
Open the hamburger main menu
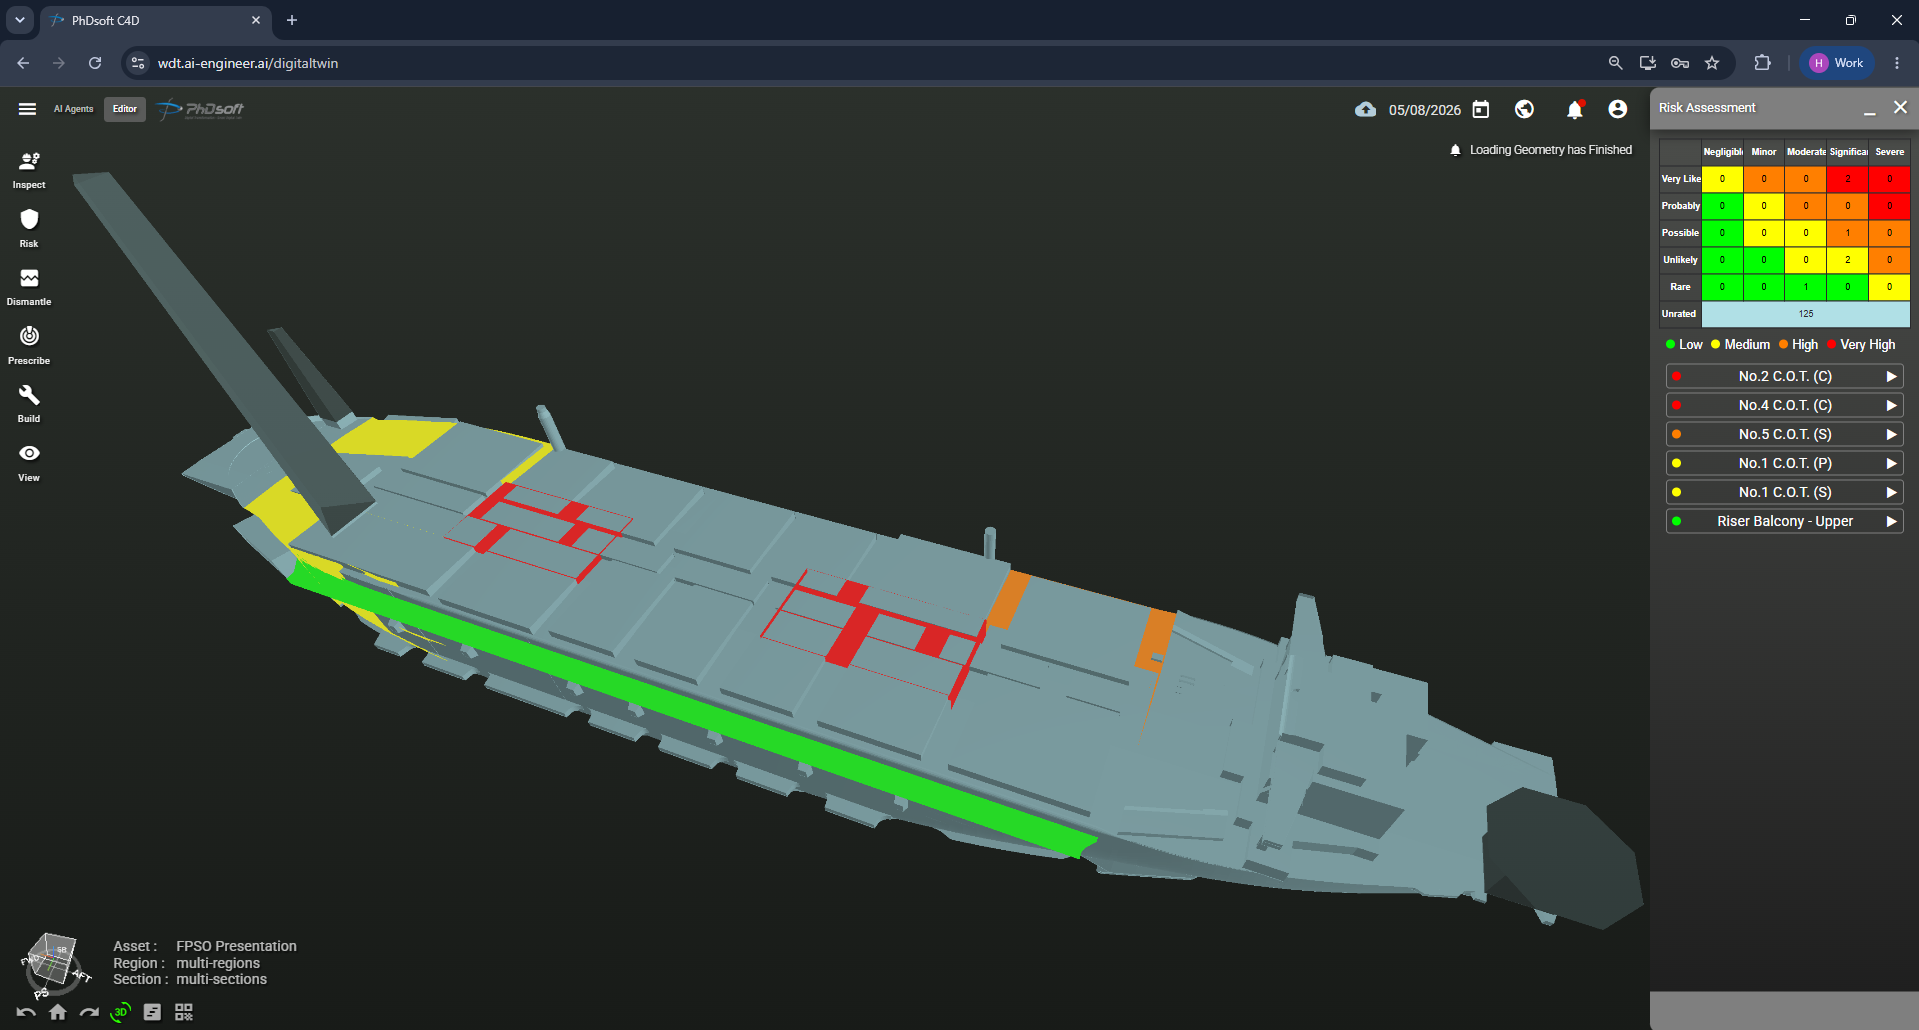coord(27,109)
